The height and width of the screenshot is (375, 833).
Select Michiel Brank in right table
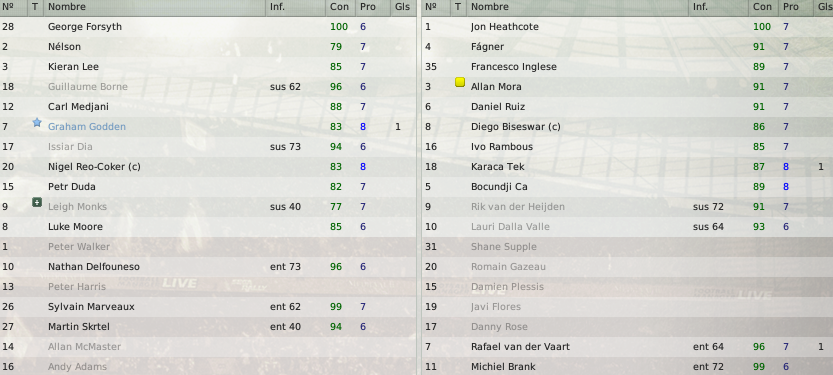click(x=627, y=367)
